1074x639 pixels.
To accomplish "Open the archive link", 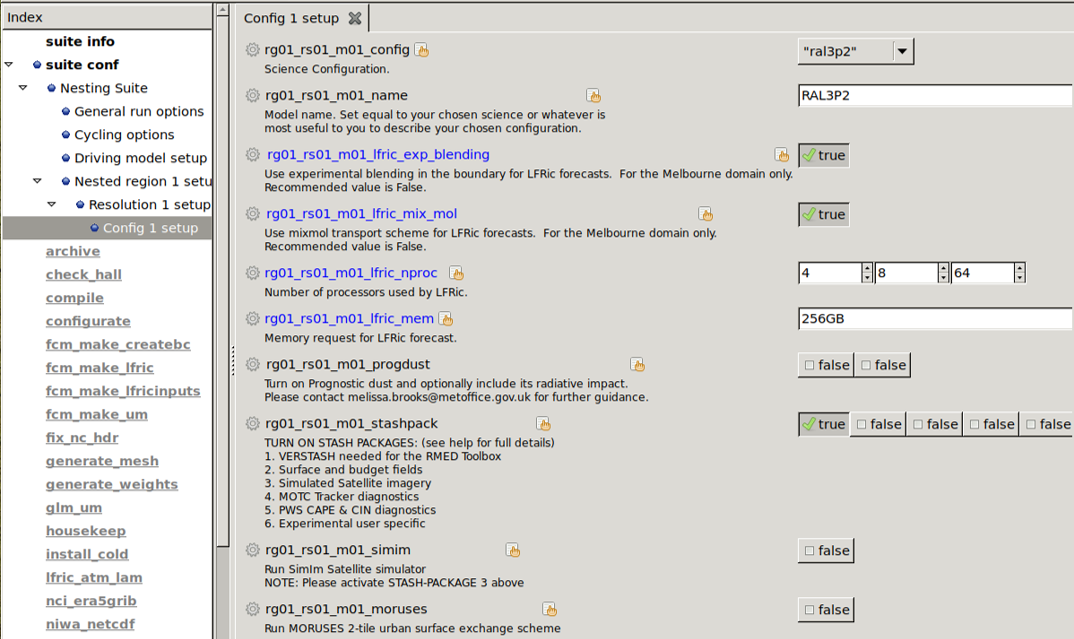I will click(73, 251).
